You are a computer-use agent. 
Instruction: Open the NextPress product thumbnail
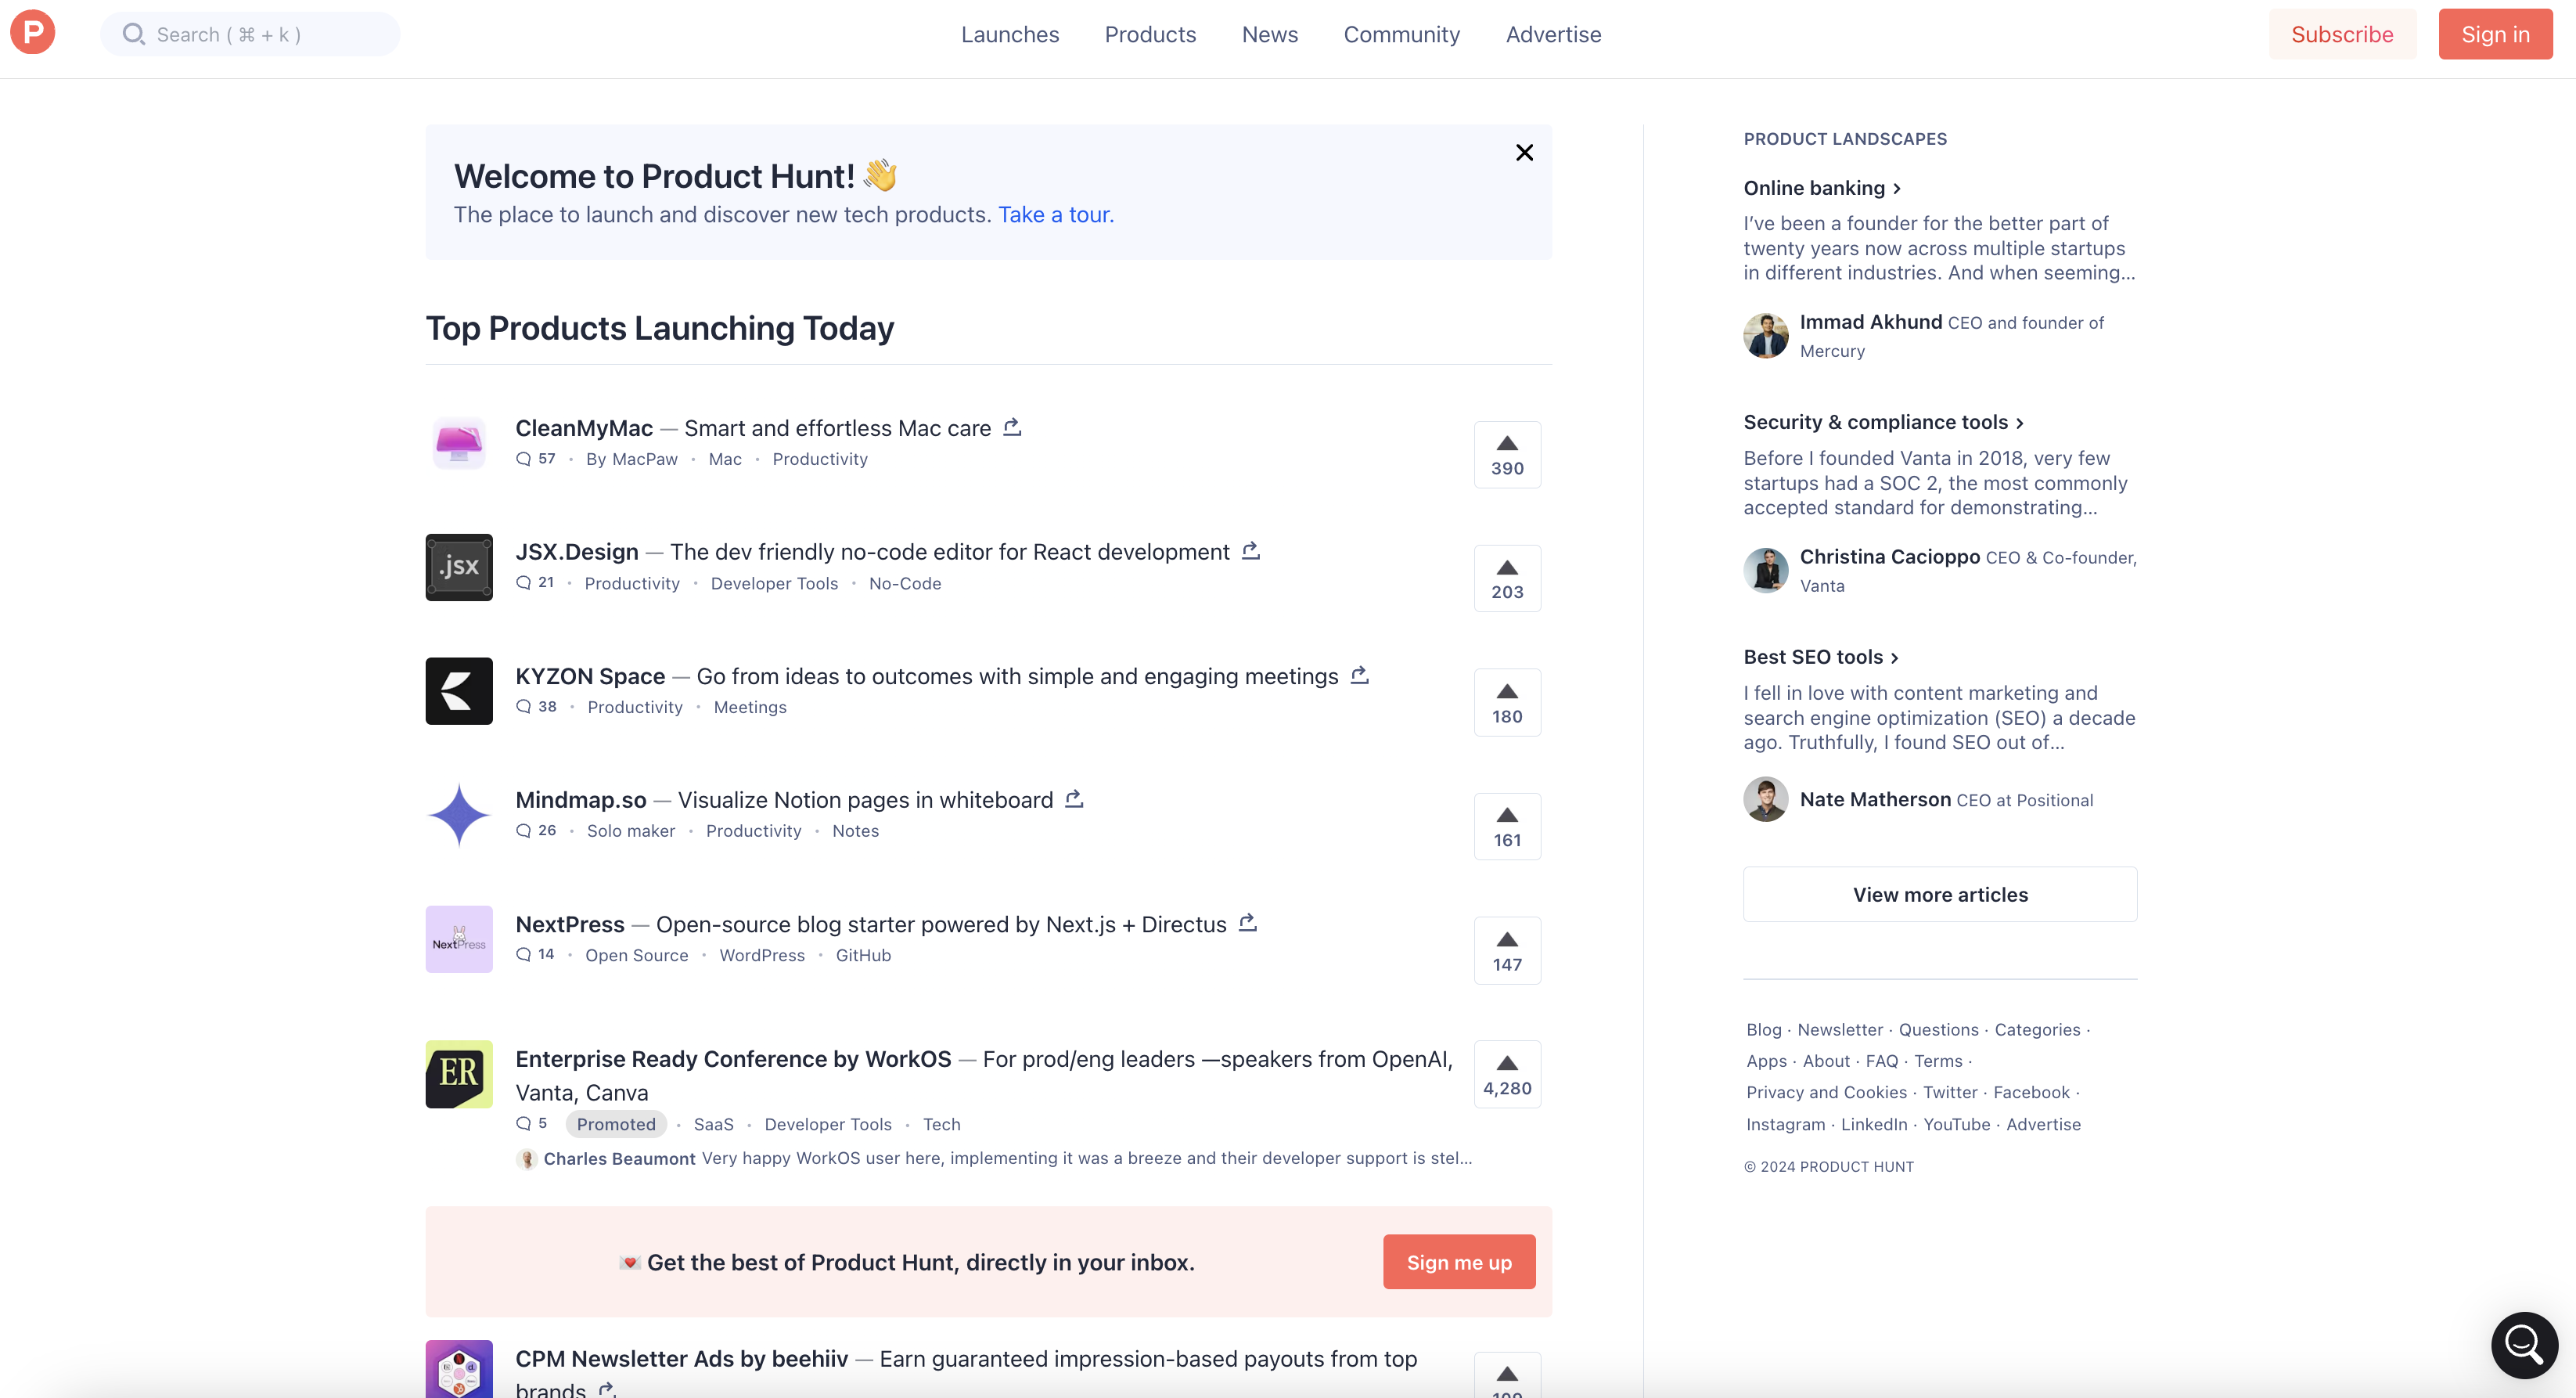tap(459, 939)
